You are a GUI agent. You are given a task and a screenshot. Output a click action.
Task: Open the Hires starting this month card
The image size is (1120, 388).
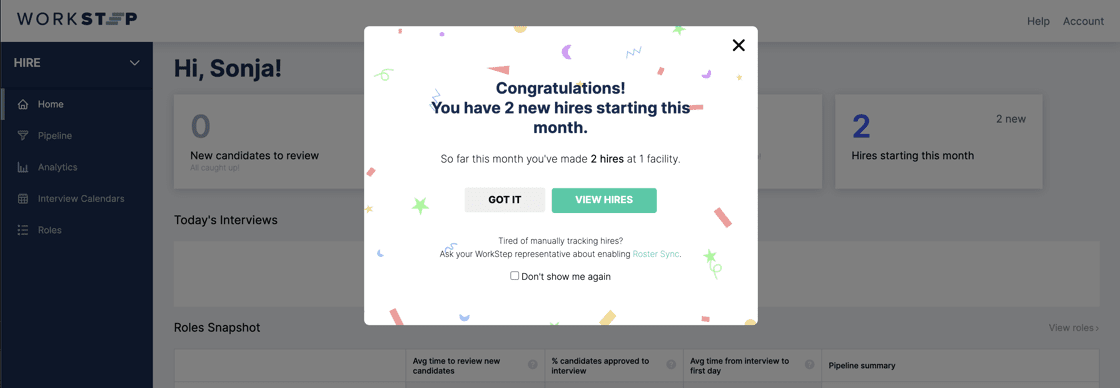pyautogui.click(x=939, y=141)
